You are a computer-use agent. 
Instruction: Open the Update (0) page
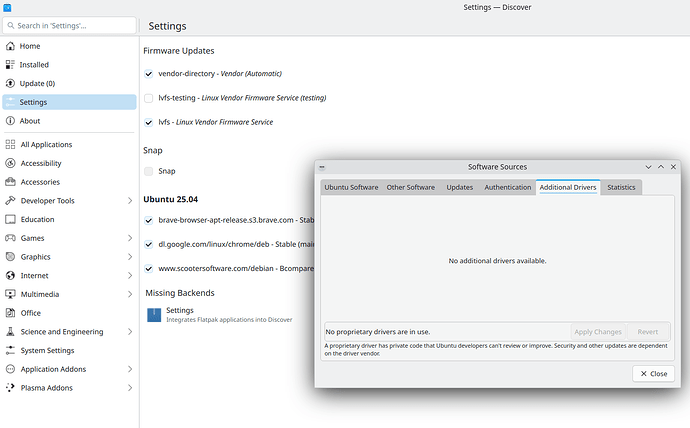(37, 83)
